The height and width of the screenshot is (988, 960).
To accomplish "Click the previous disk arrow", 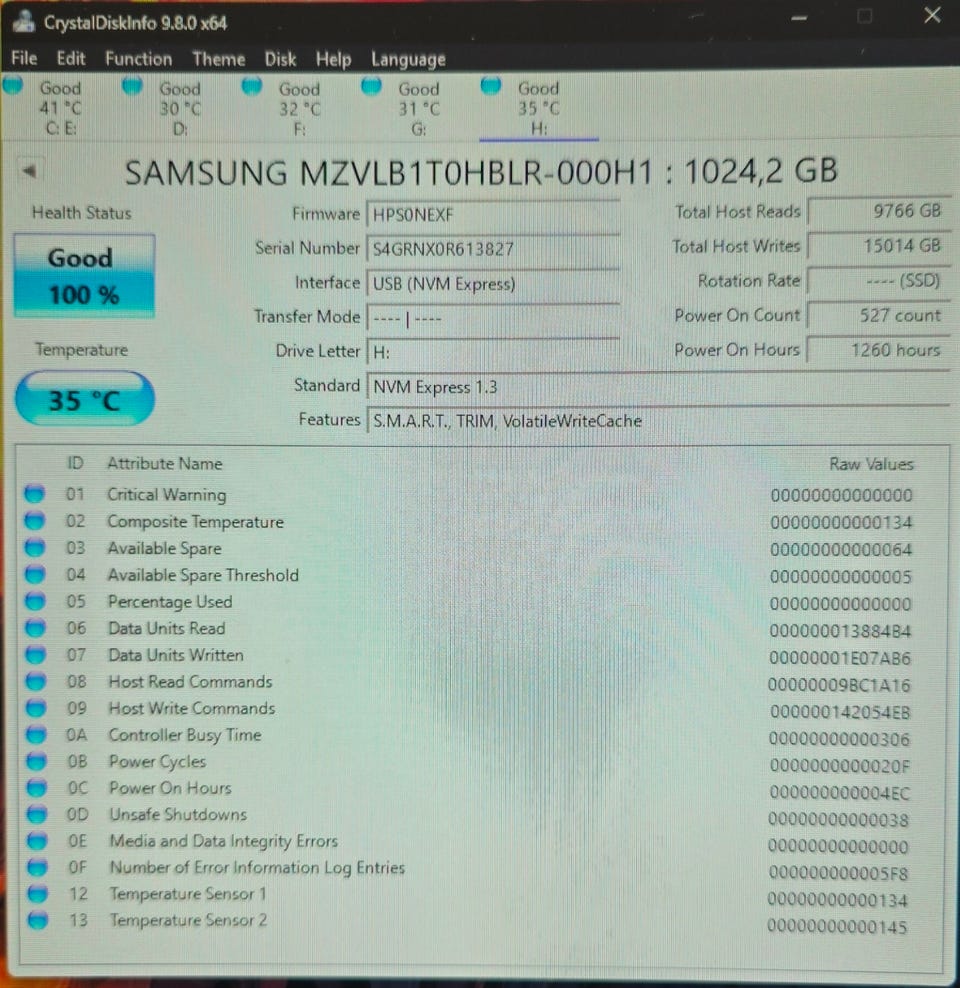I will pyautogui.click(x=30, y=171).
